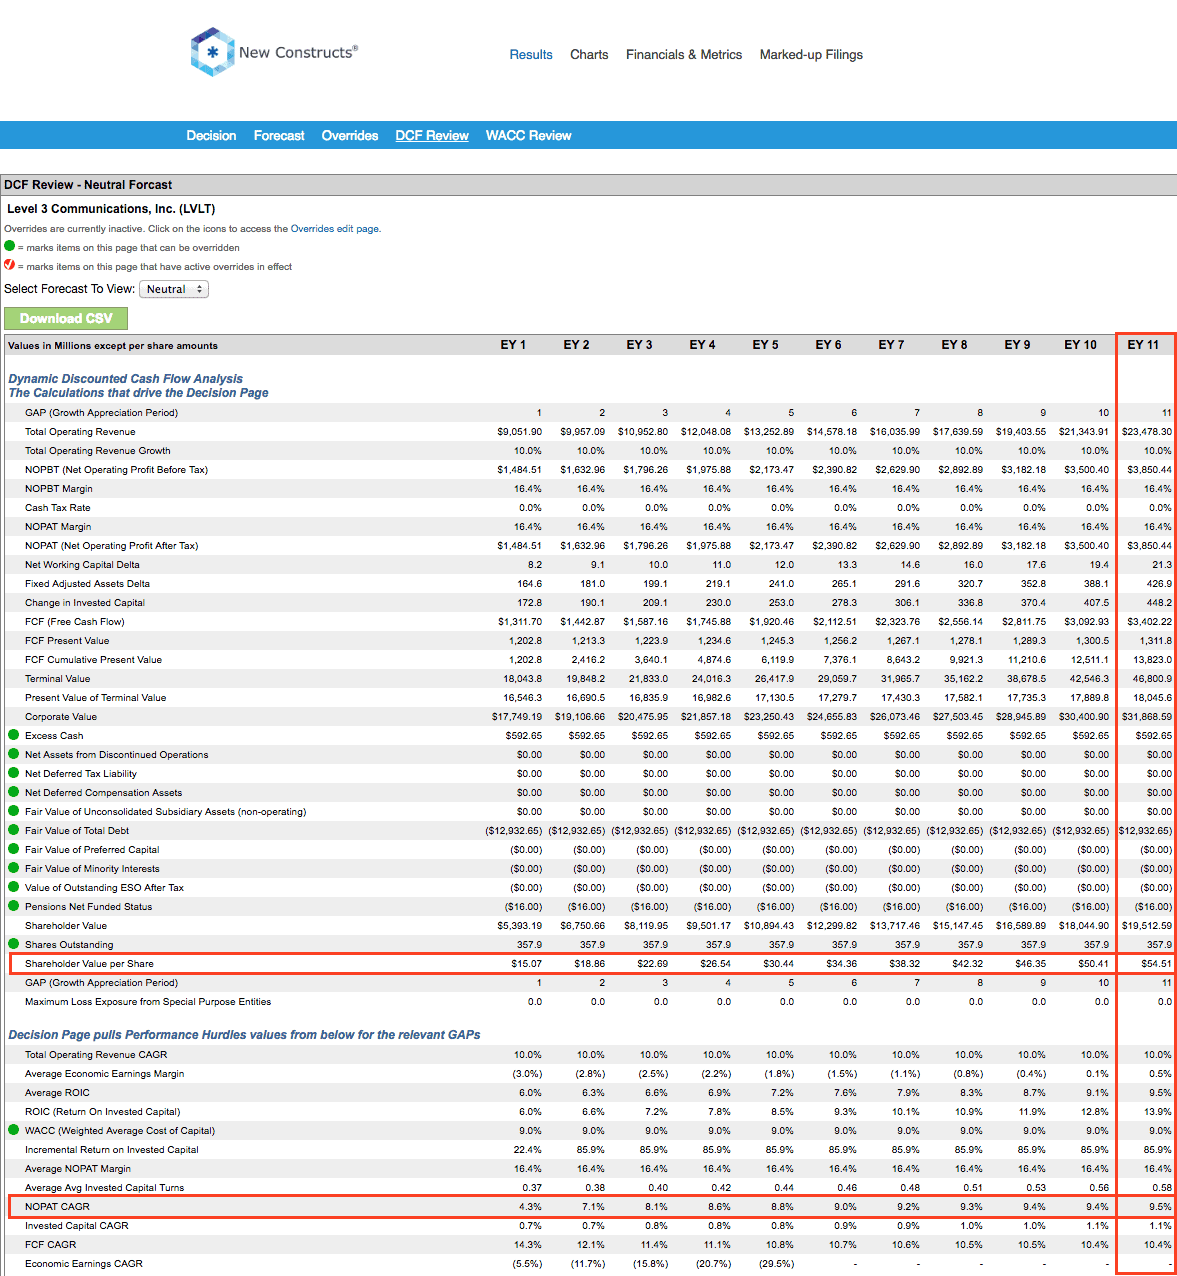Click the 'Cash Tax Rate' row label
Image resolution: width=1177 pixels, height=1276 pixels.
[x=57, y=508]
